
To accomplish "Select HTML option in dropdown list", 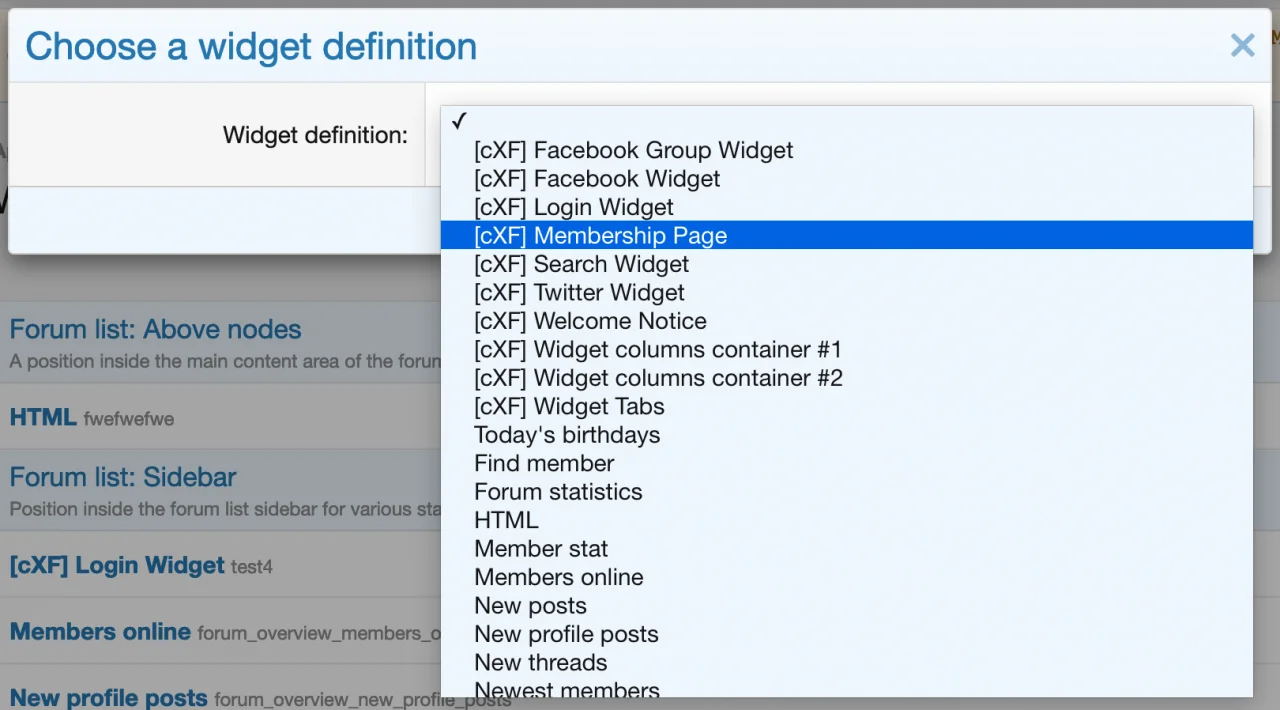I will point(506,520).
